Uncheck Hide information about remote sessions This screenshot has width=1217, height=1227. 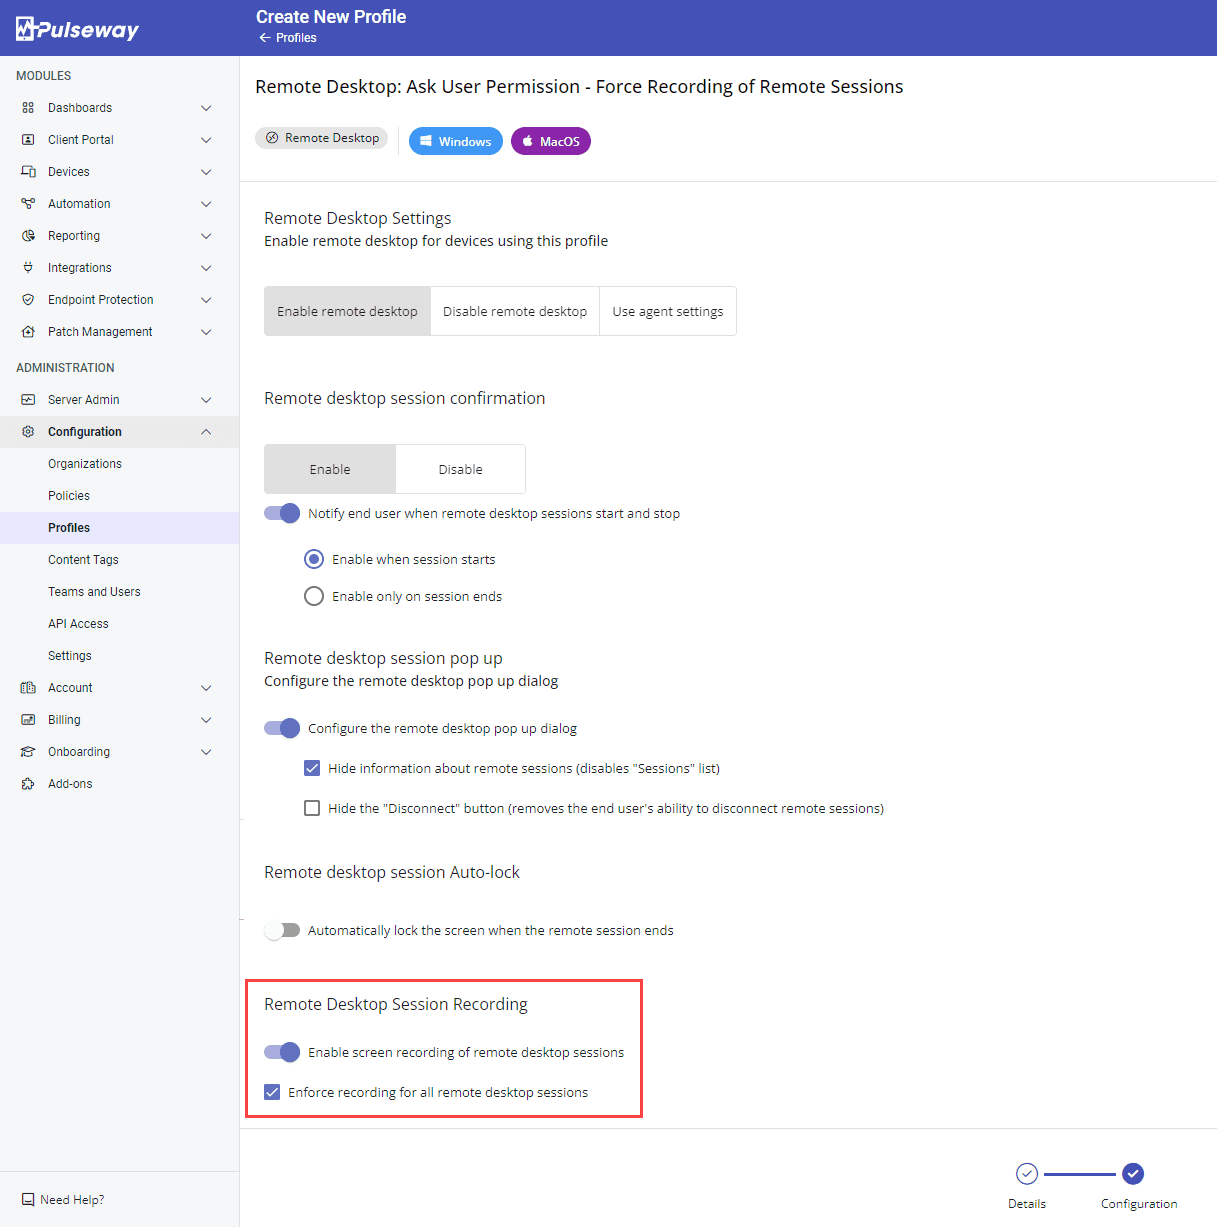click(x=312, y=768)
